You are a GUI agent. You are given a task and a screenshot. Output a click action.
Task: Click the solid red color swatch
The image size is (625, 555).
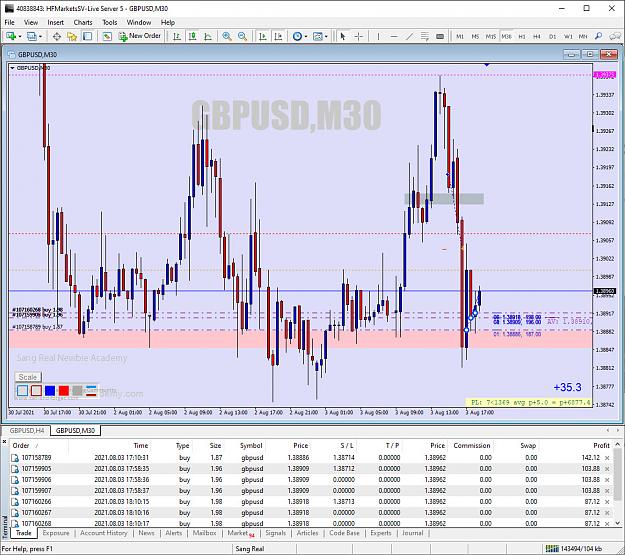64,391
